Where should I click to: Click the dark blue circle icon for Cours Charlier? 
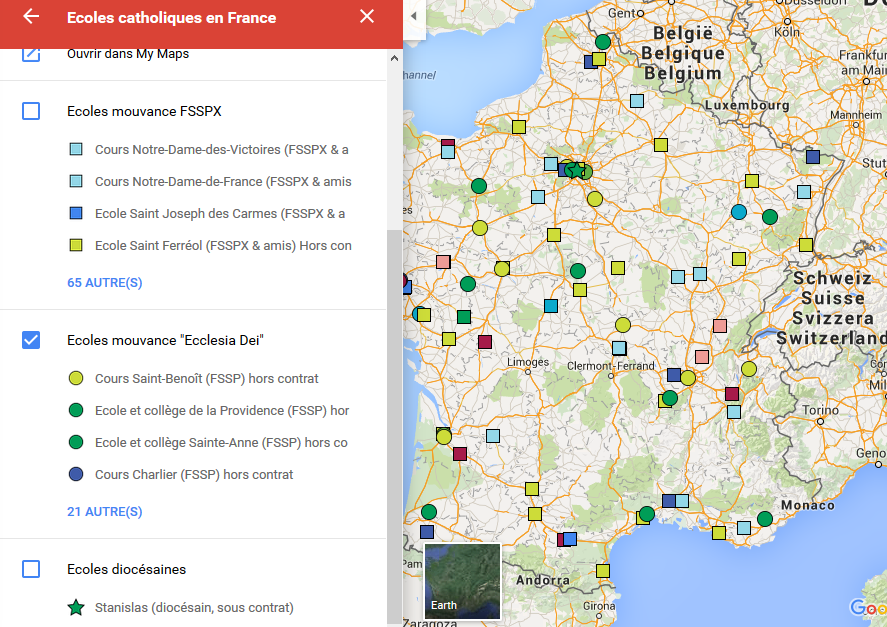(76, 475)
